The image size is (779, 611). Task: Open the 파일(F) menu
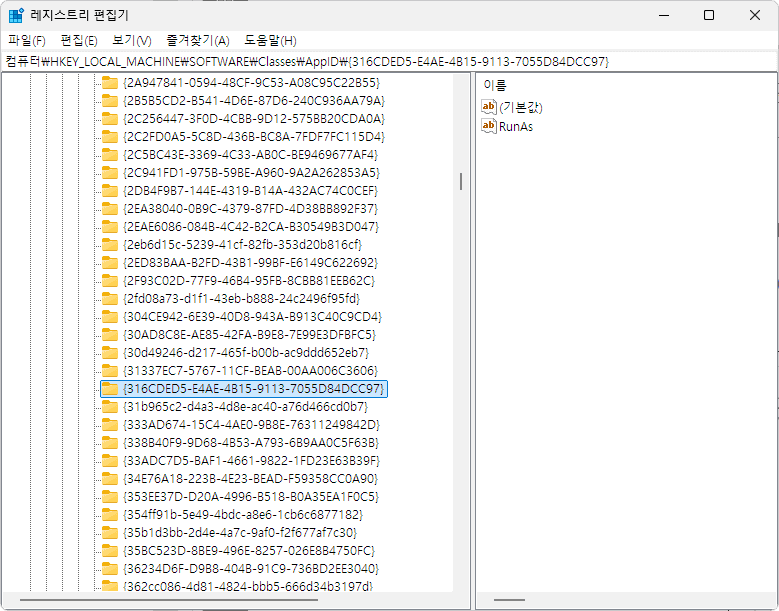click(x=27, y=41)
